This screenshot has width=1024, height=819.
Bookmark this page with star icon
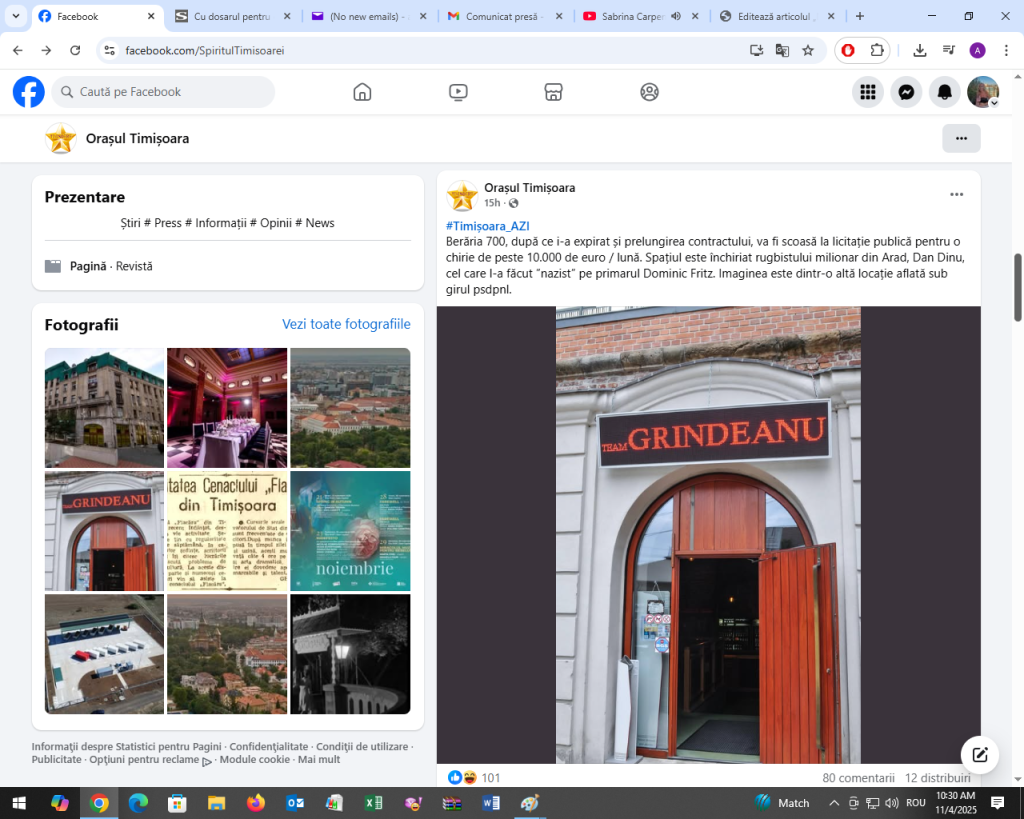pyautogui.click(x=808, y=50)
